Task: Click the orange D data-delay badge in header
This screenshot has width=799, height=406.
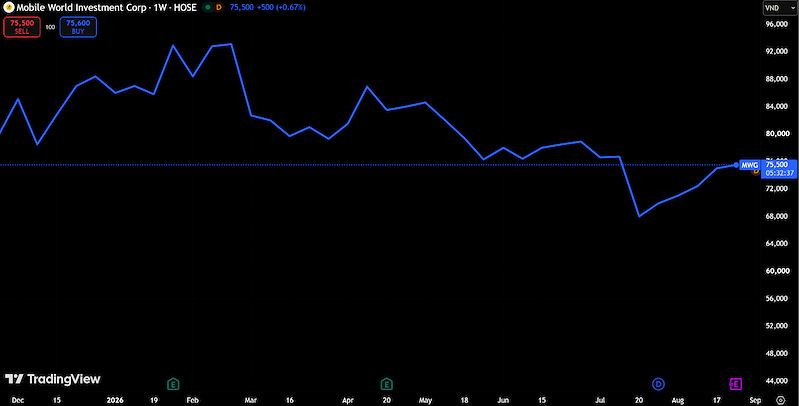Action: [x=219, y=8]
